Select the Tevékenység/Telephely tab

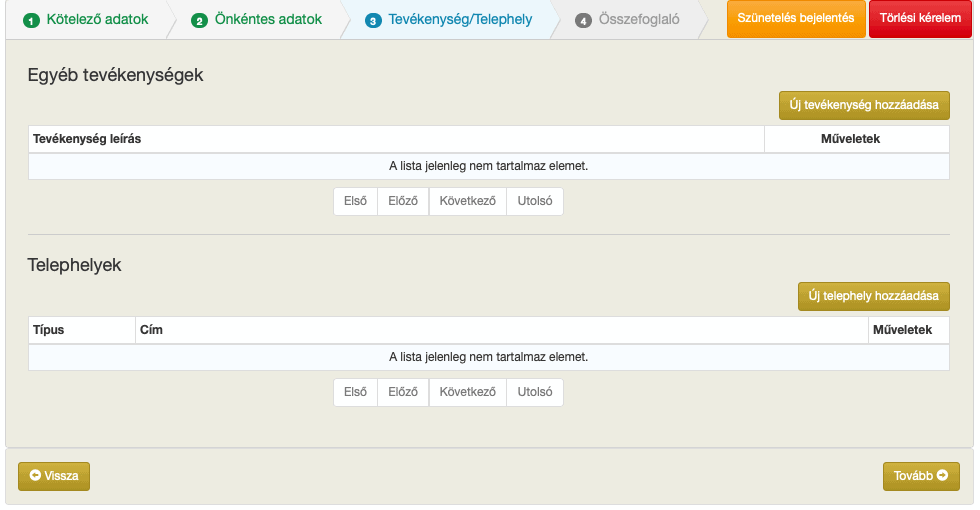[x=449, y=19]
